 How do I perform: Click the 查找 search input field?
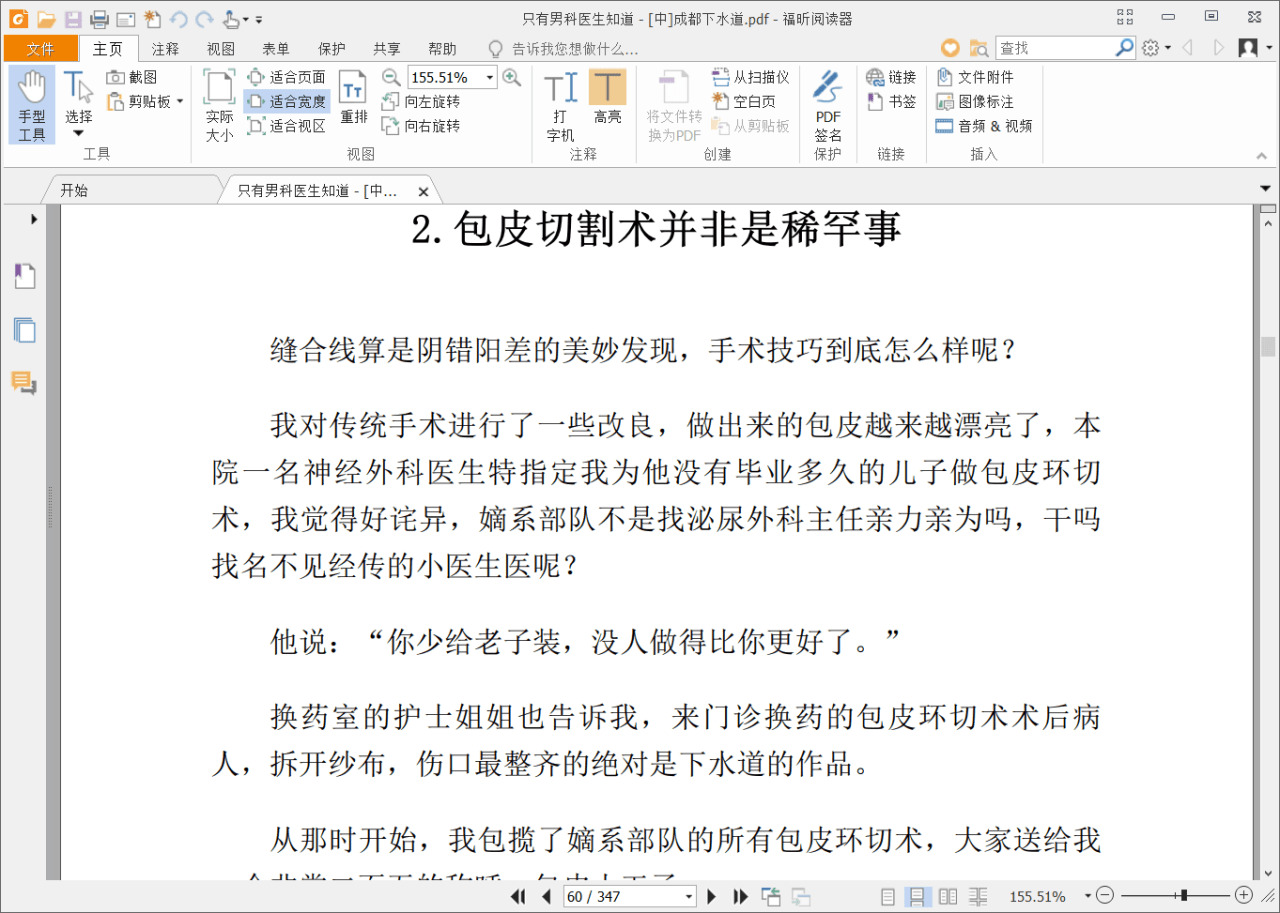[1055, 48]
